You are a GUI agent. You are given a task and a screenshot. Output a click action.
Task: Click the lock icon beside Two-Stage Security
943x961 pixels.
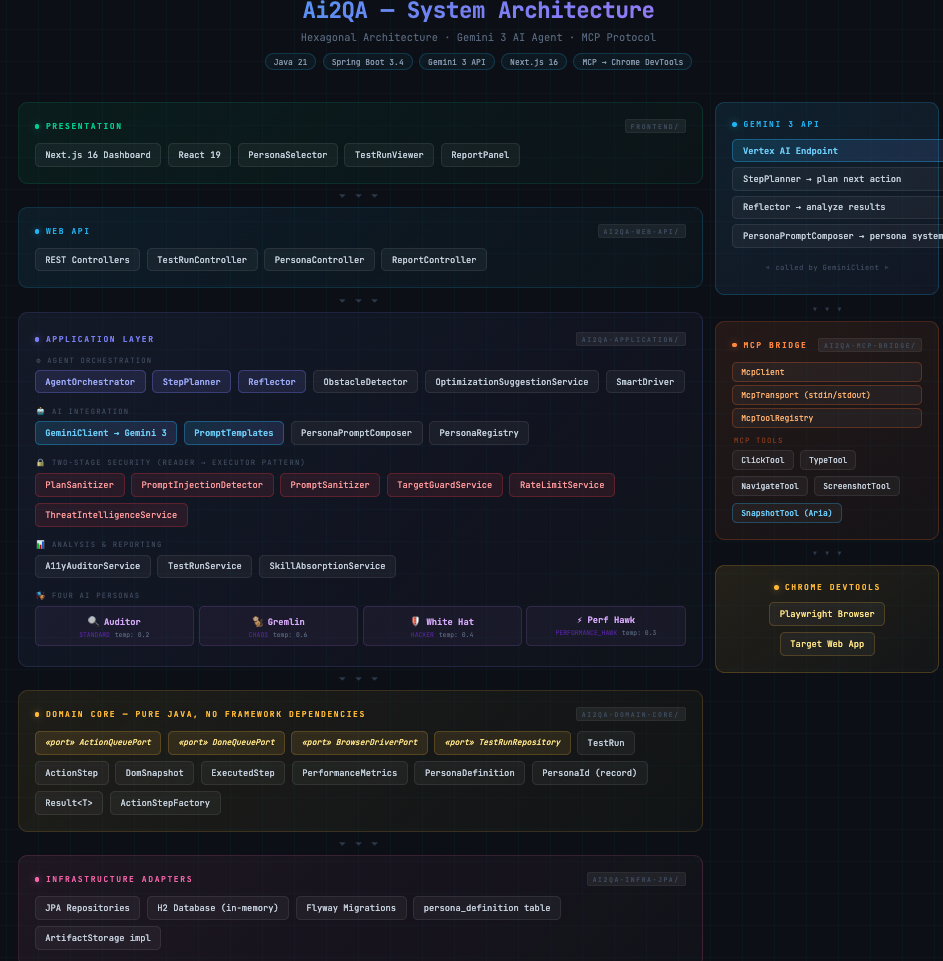[40, 463]
